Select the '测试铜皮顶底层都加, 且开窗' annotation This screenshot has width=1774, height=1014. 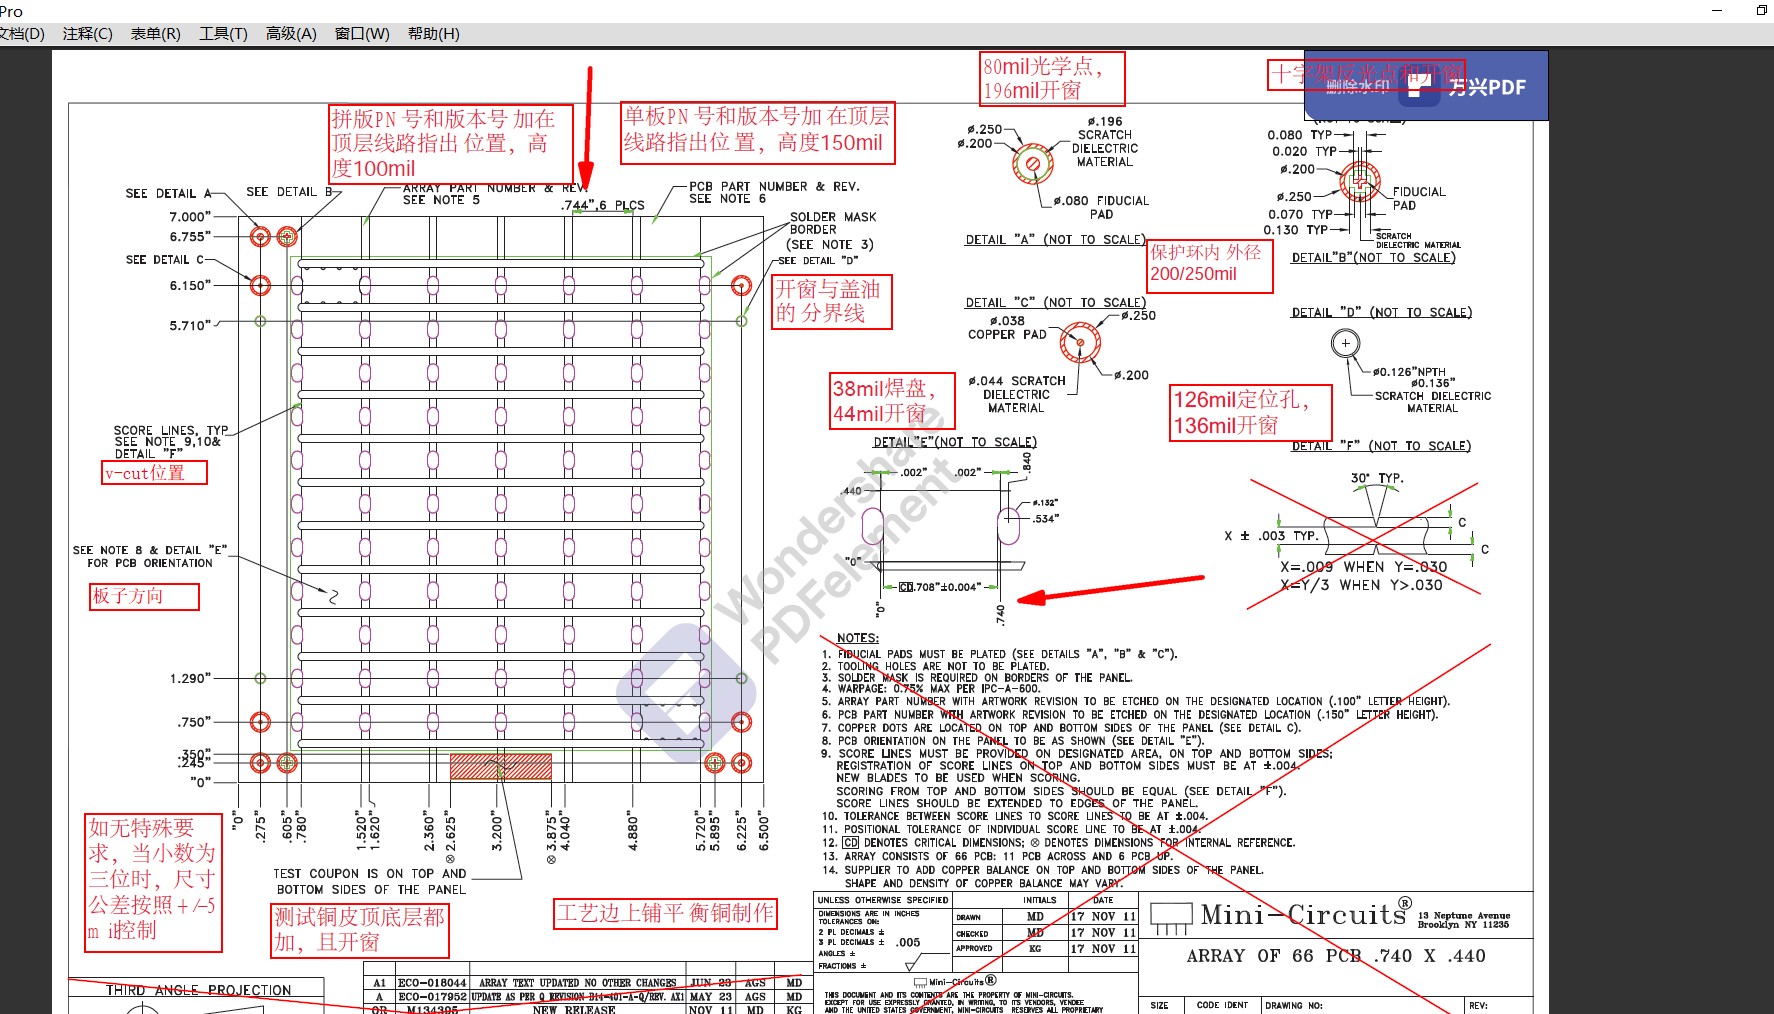click(361, 930)
